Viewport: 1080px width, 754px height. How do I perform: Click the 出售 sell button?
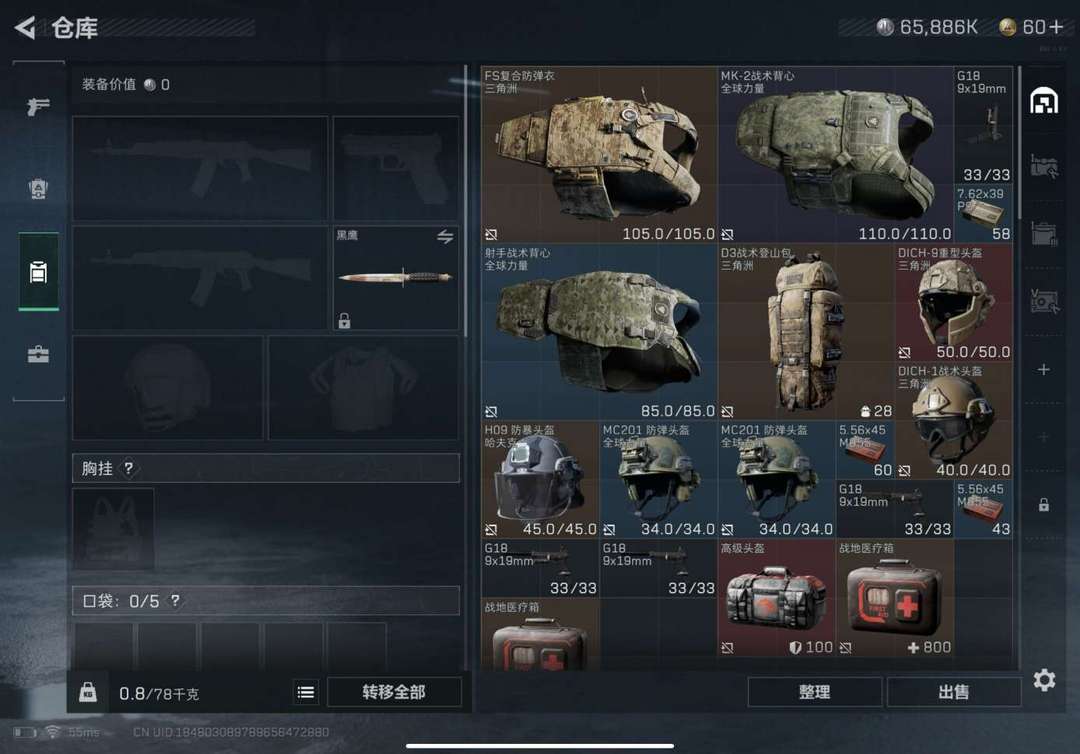coord(954,692)
